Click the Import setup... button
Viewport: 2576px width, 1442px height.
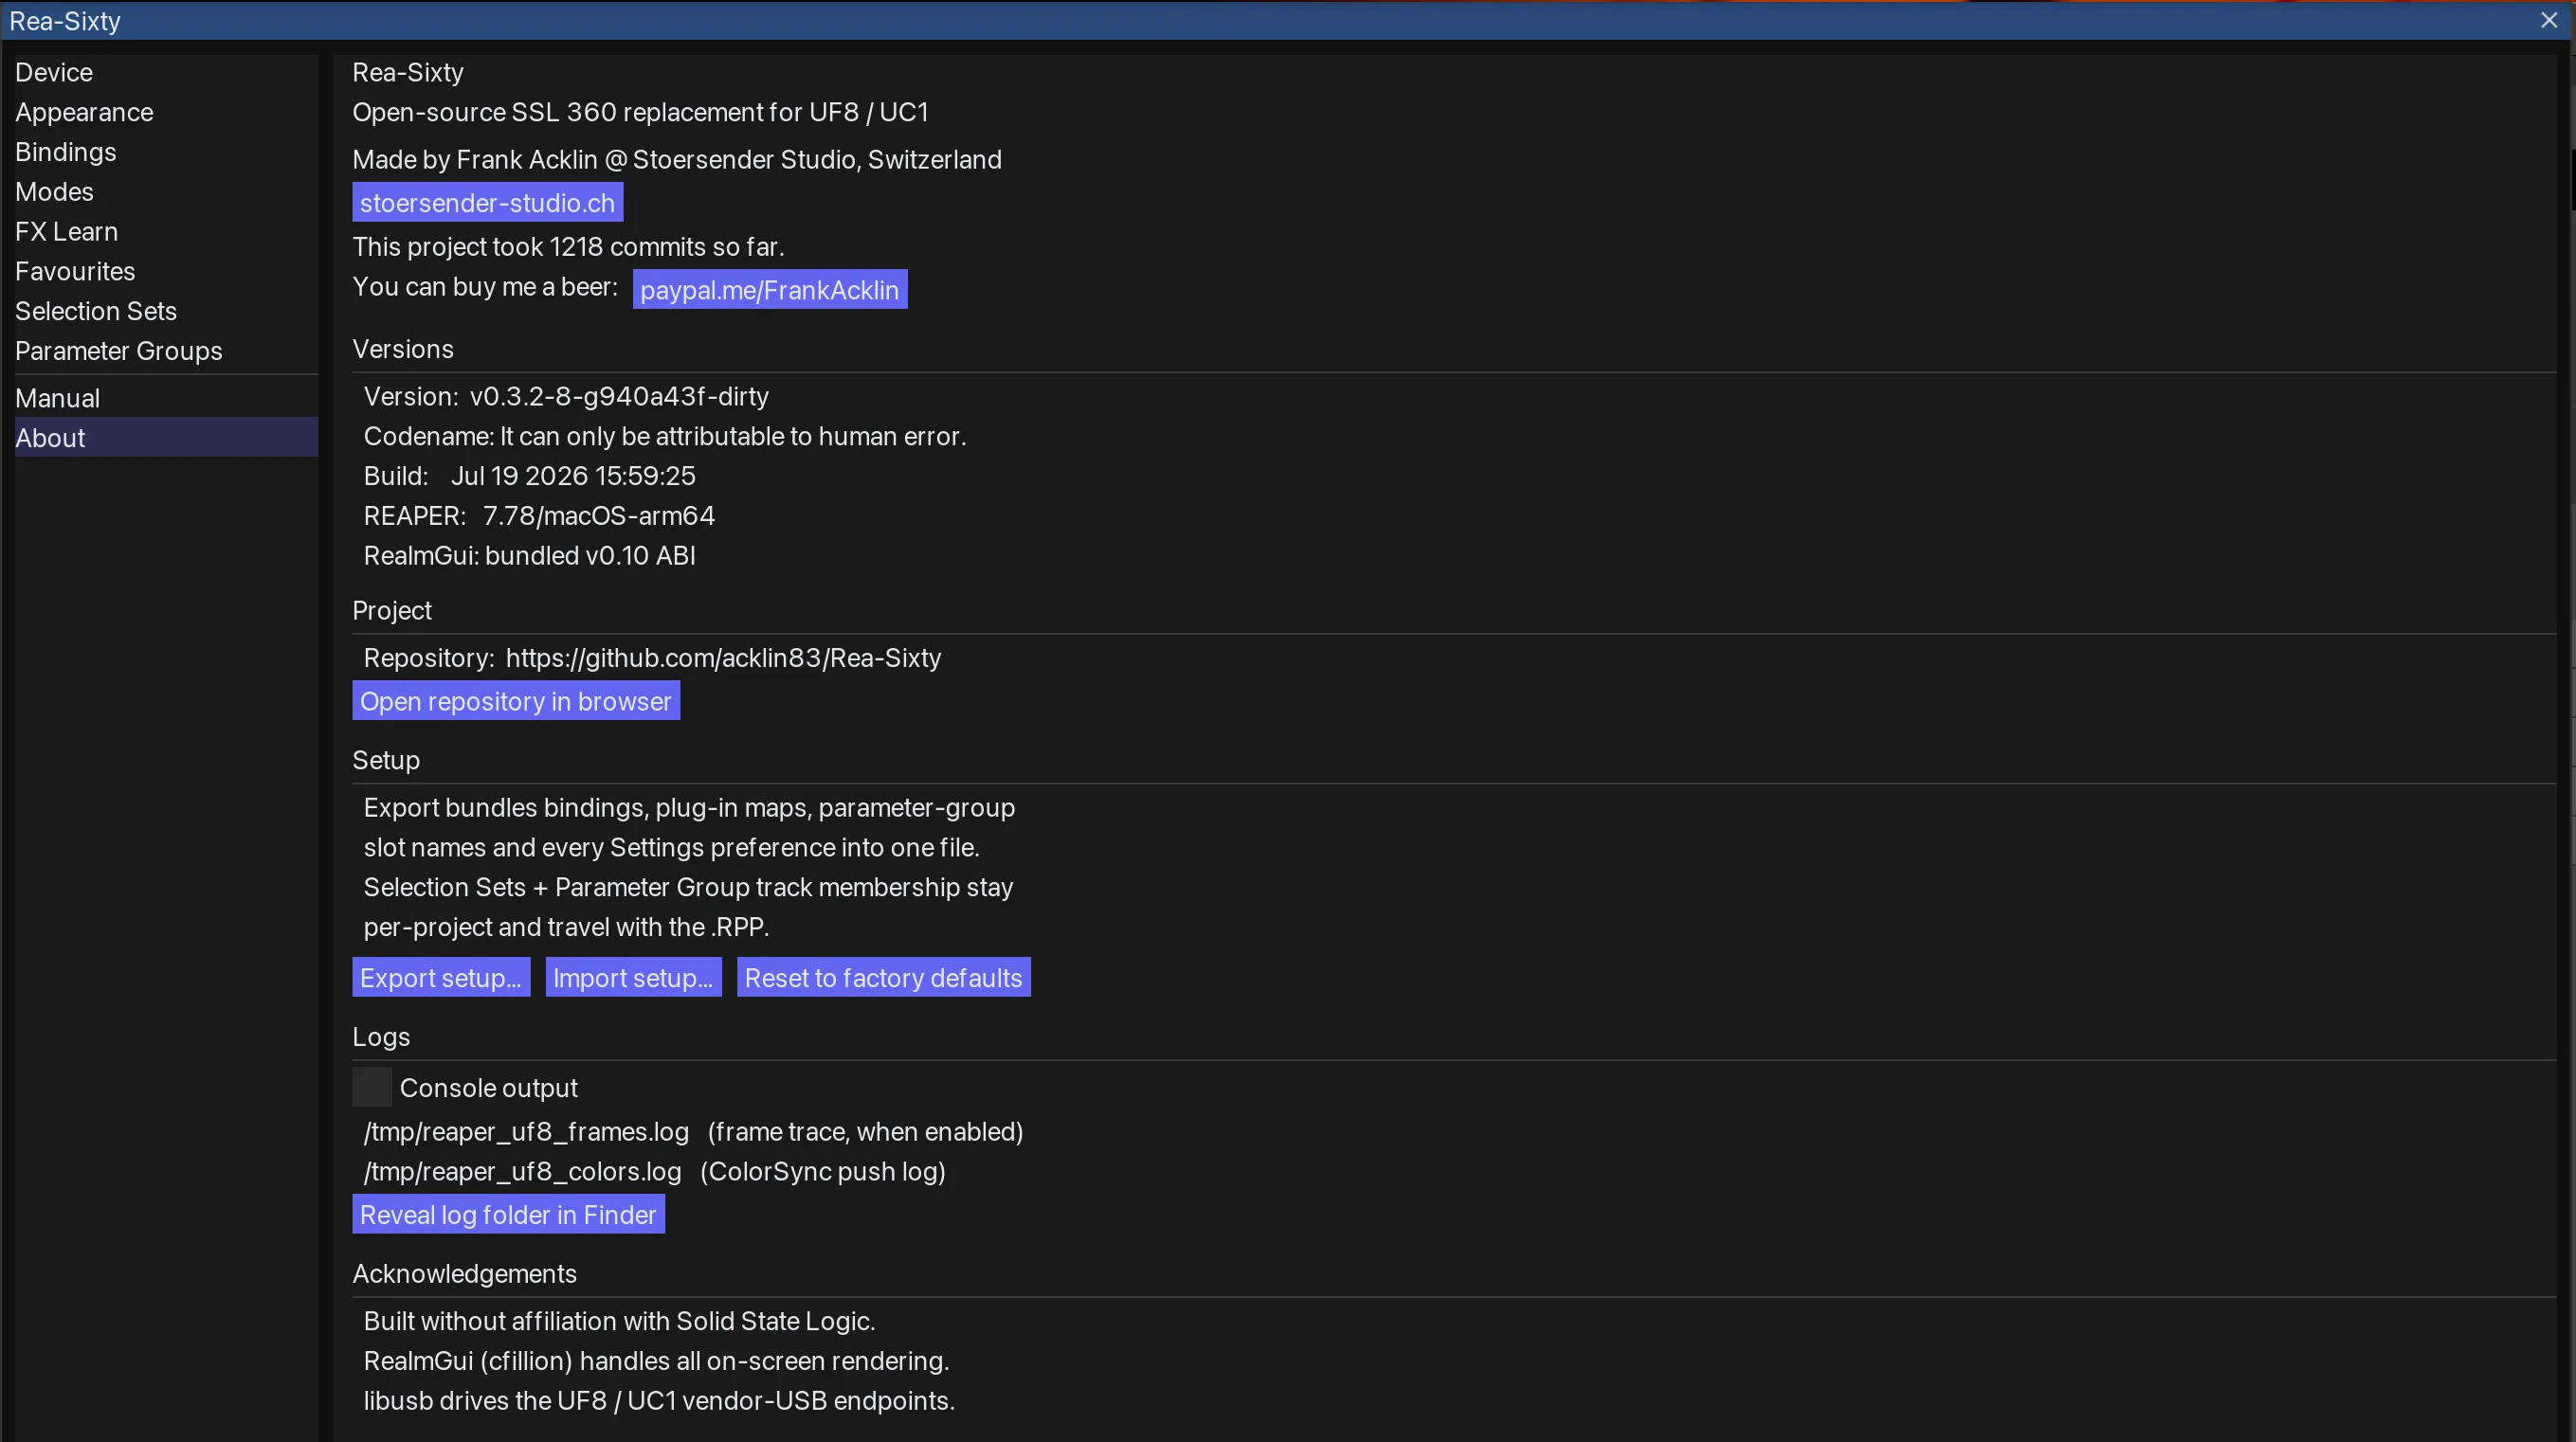click(633, 978)
